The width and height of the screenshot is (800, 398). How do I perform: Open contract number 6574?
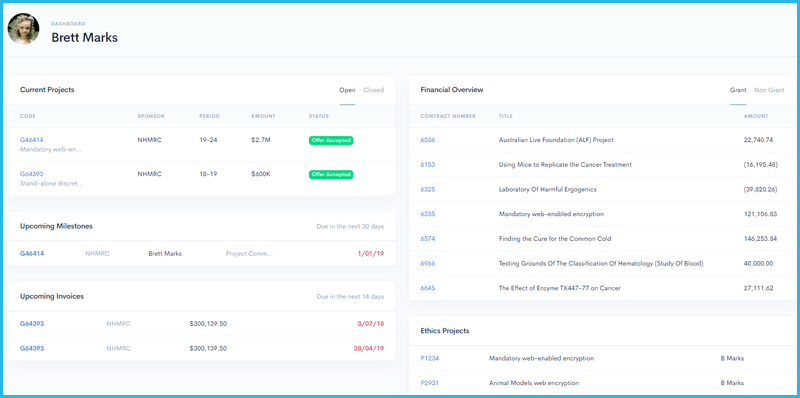(428, 239)
